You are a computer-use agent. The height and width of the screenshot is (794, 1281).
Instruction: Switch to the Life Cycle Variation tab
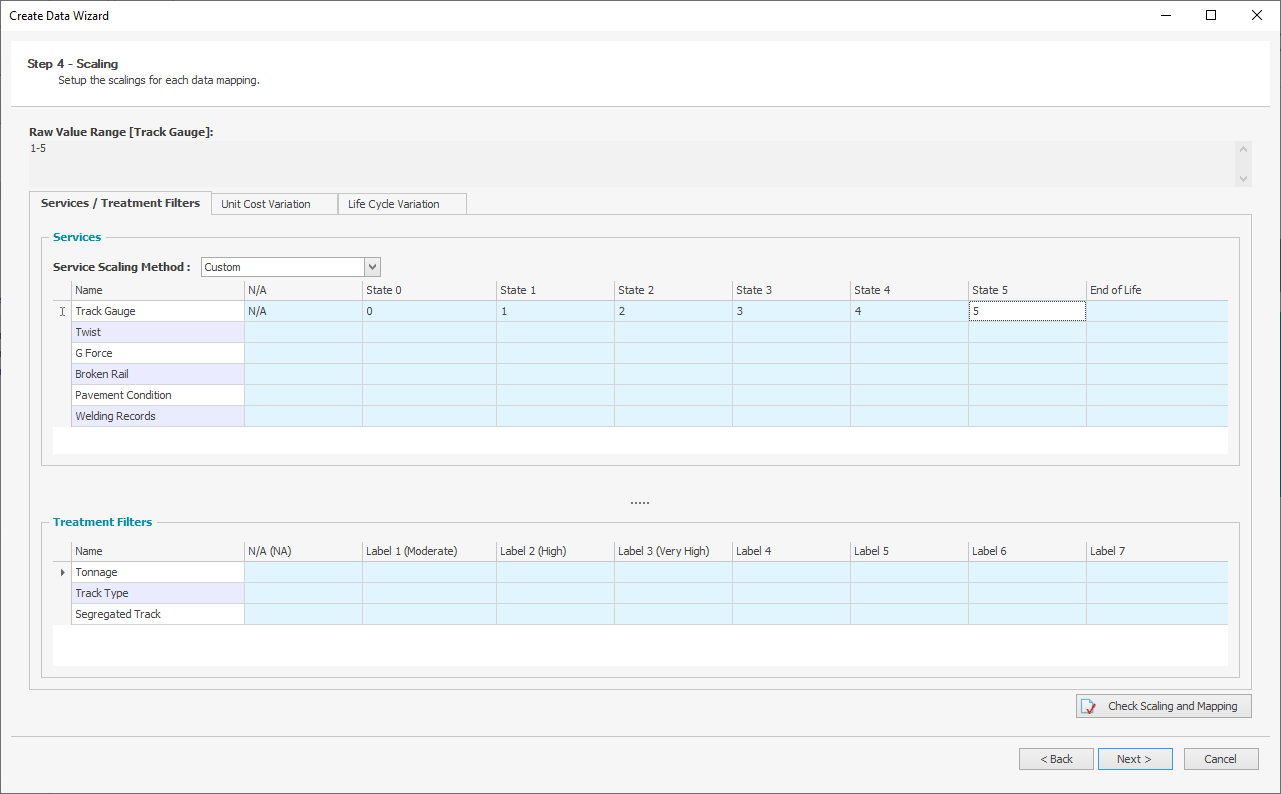(x=401, y=203)
